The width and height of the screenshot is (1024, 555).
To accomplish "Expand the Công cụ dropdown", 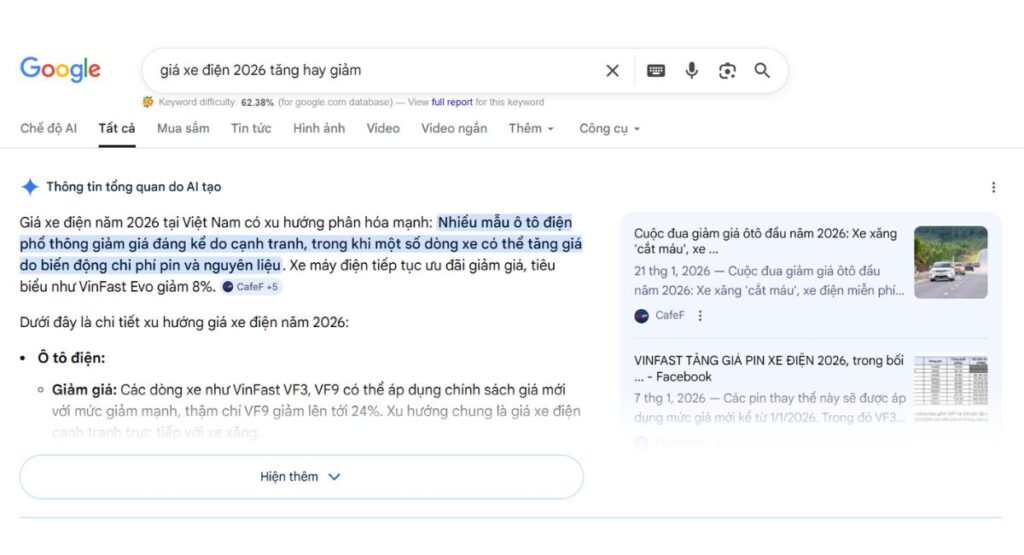I will (x=609, y=129).
